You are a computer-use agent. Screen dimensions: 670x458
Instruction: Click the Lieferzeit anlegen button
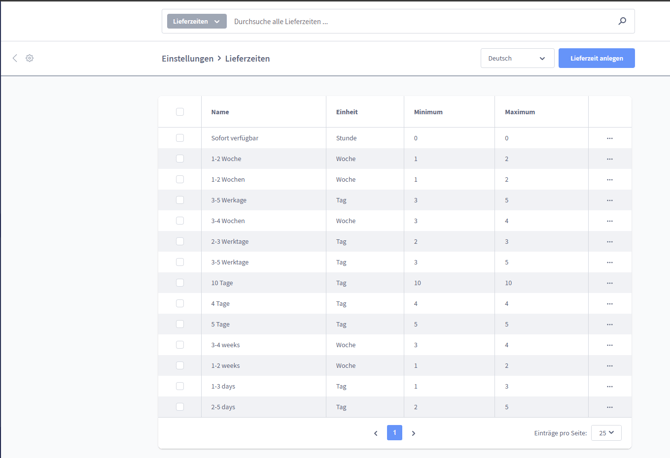point(596,58)
